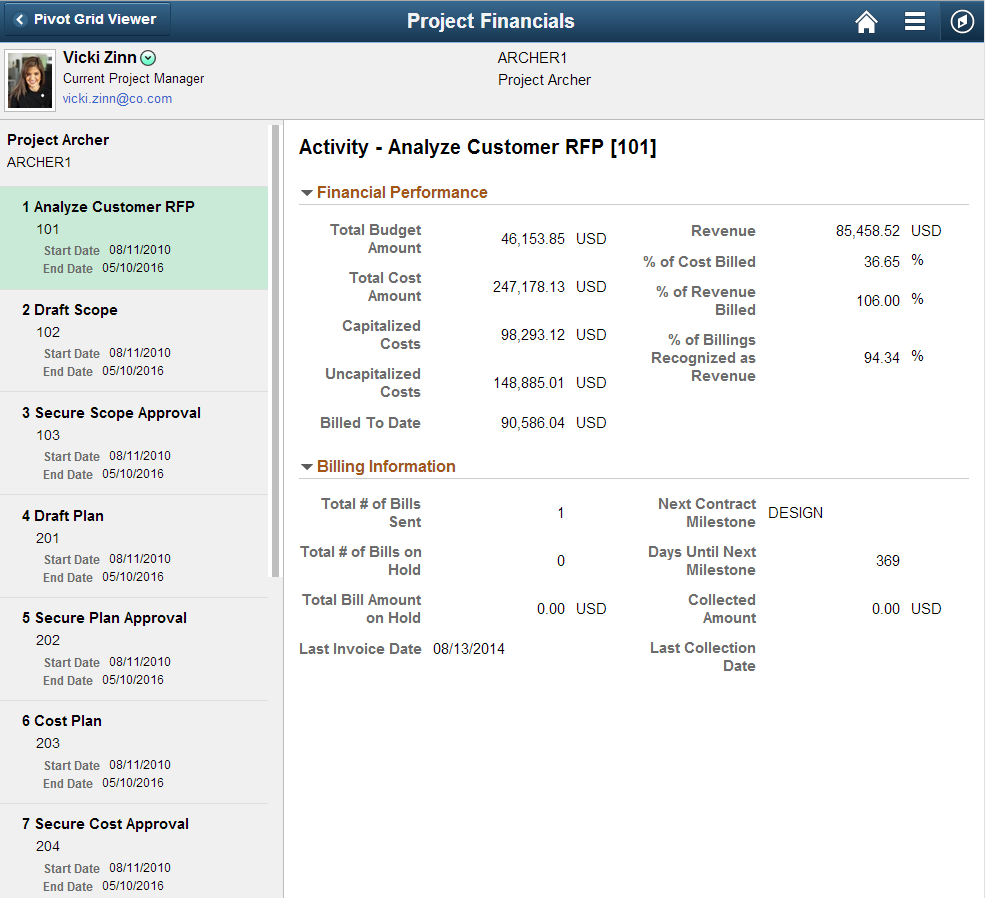Click the ARCHER1 project label under Project Archer
This screenshot has width=985, height=898.
(x=37, y=162)
